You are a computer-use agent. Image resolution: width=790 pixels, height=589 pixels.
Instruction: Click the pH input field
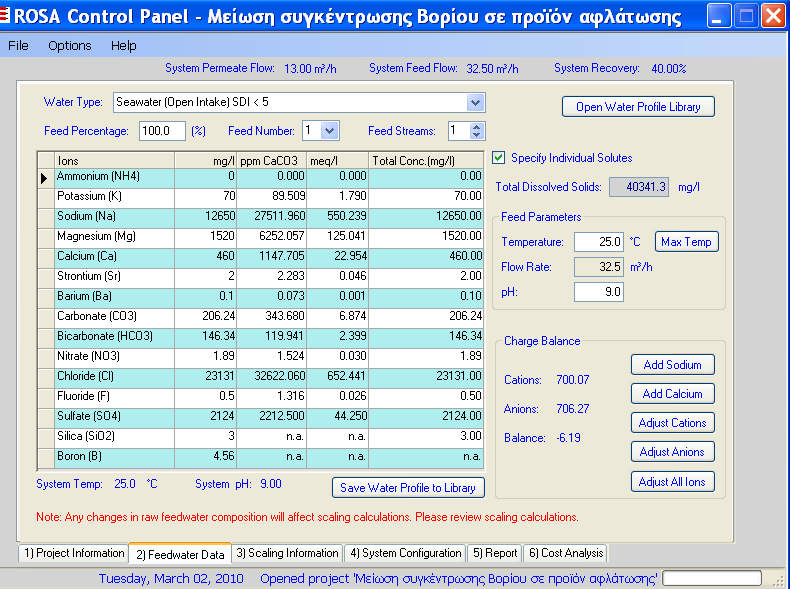click(x=599, y=292)
